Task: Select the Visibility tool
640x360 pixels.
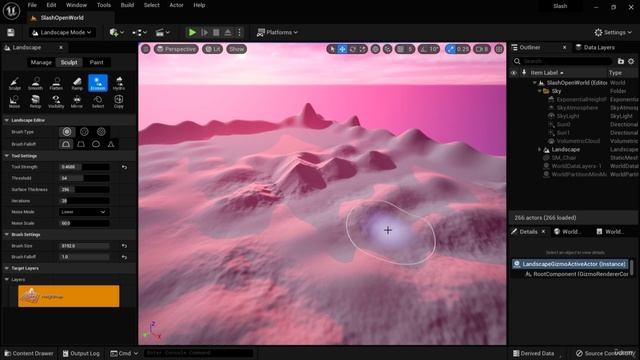Action: coord(56,101)
